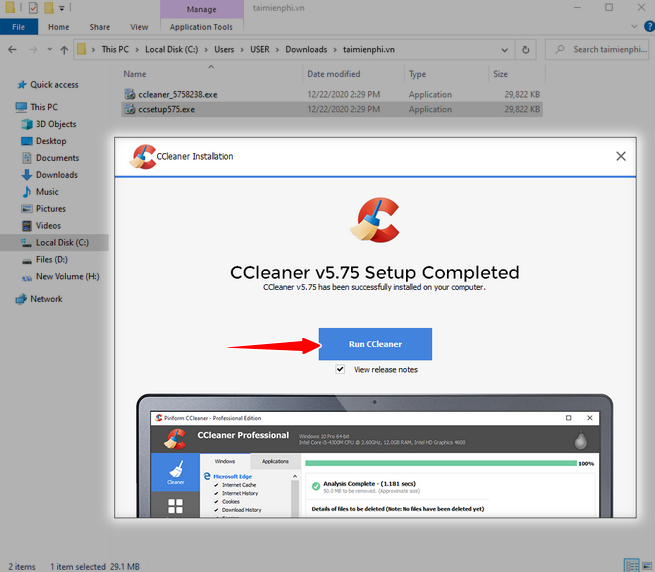Close the CCleaner Installation dialog

click(x=621, y=156)
